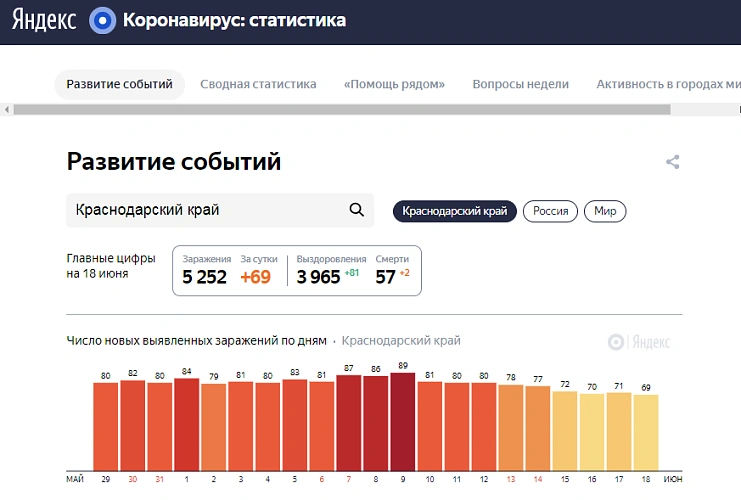Select the Россия region pill

550,211
